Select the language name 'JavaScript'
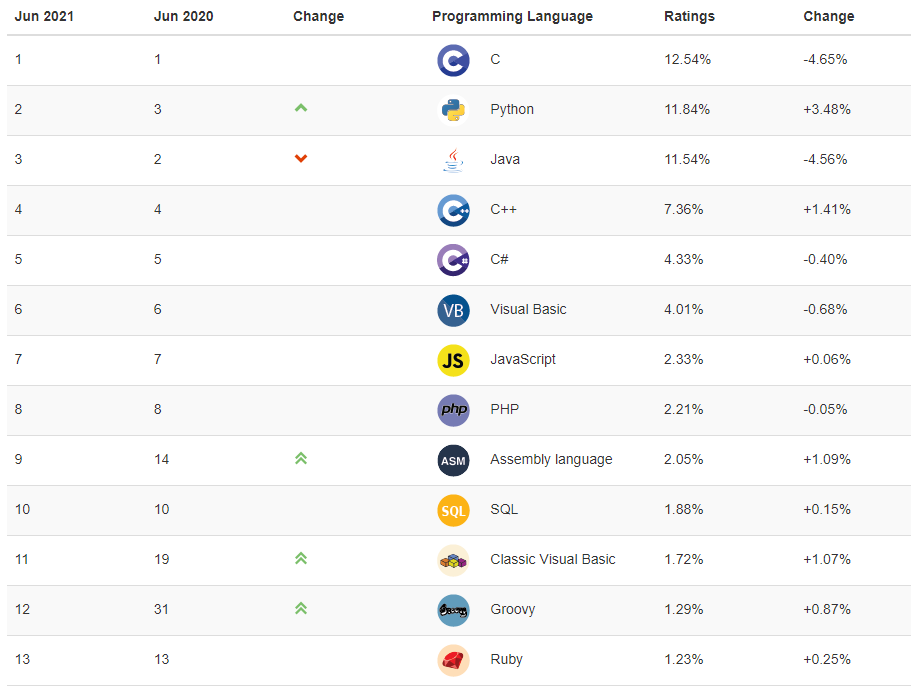 [x=523, y=360]
